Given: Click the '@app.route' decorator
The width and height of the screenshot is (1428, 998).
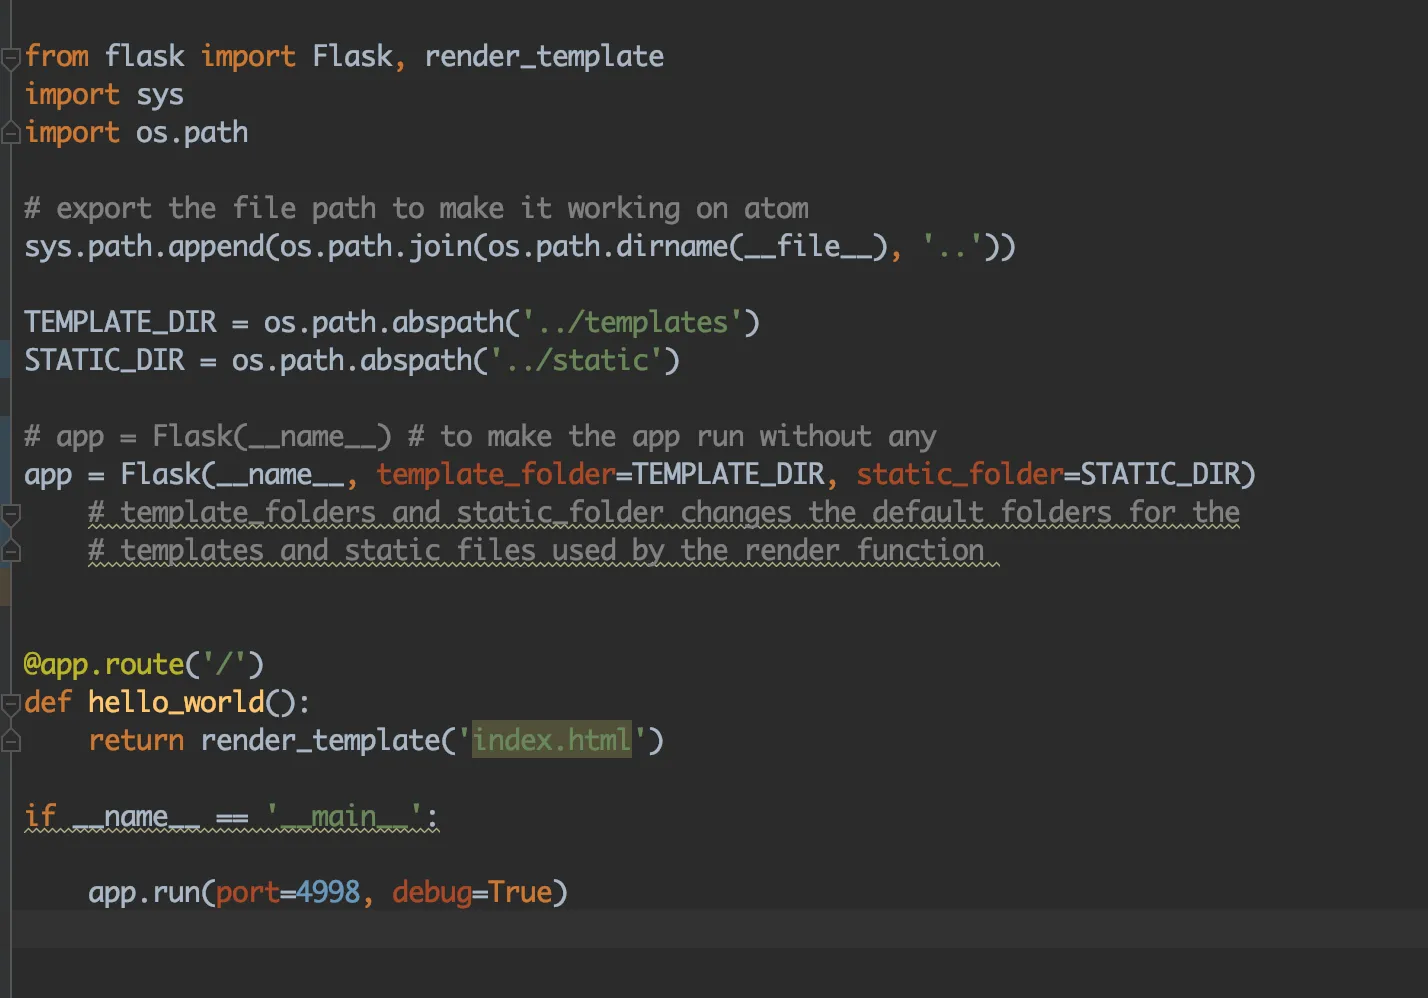Looking at the screenshot, I should pyautogui.click(x=104, y=664).
